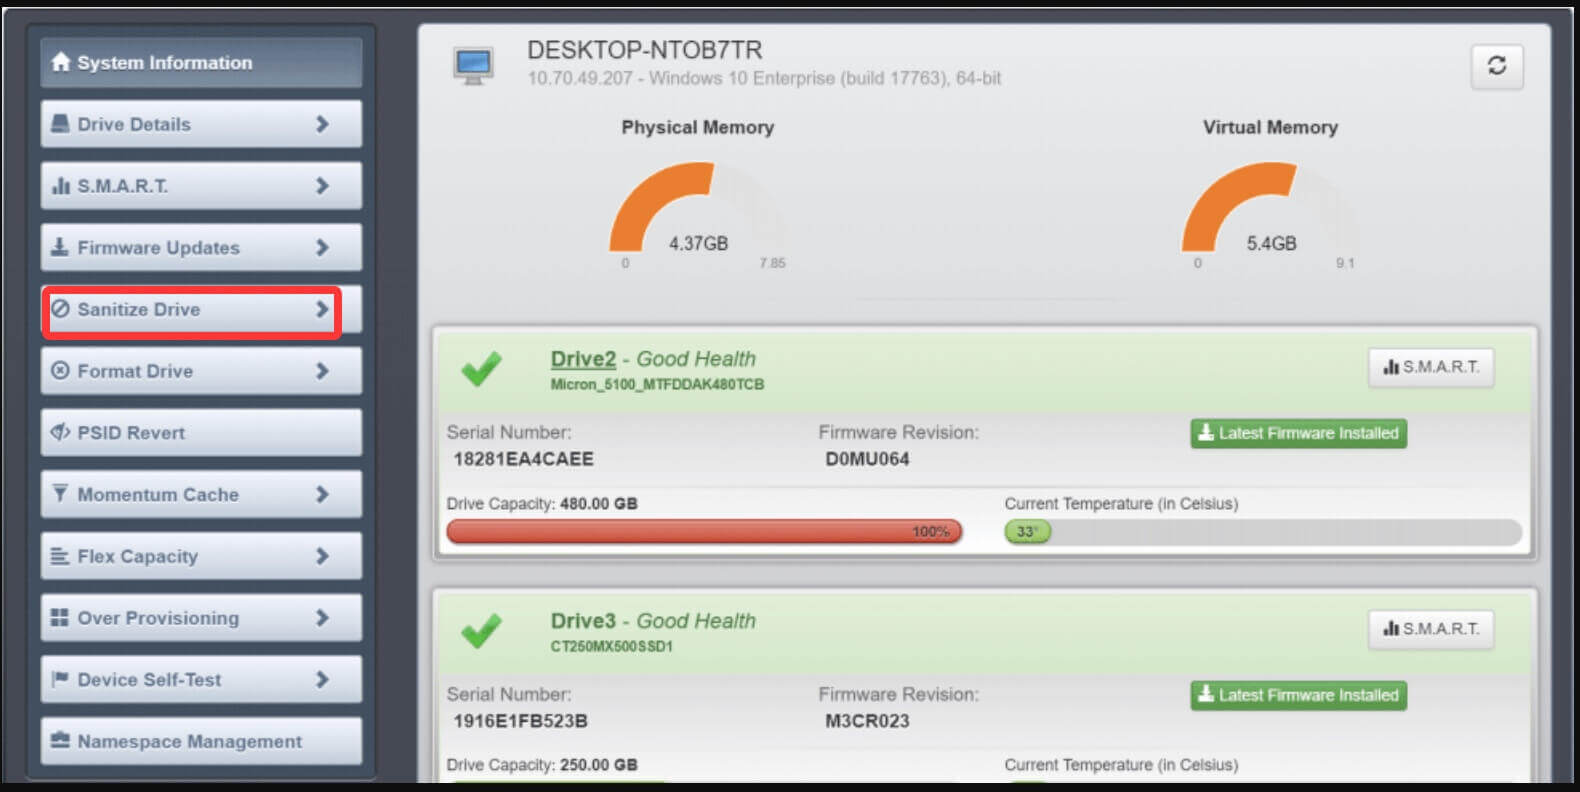
Task: Click the computer monitor icon near DESKTOP-NTOB7TR
Action: pos(473,66)
